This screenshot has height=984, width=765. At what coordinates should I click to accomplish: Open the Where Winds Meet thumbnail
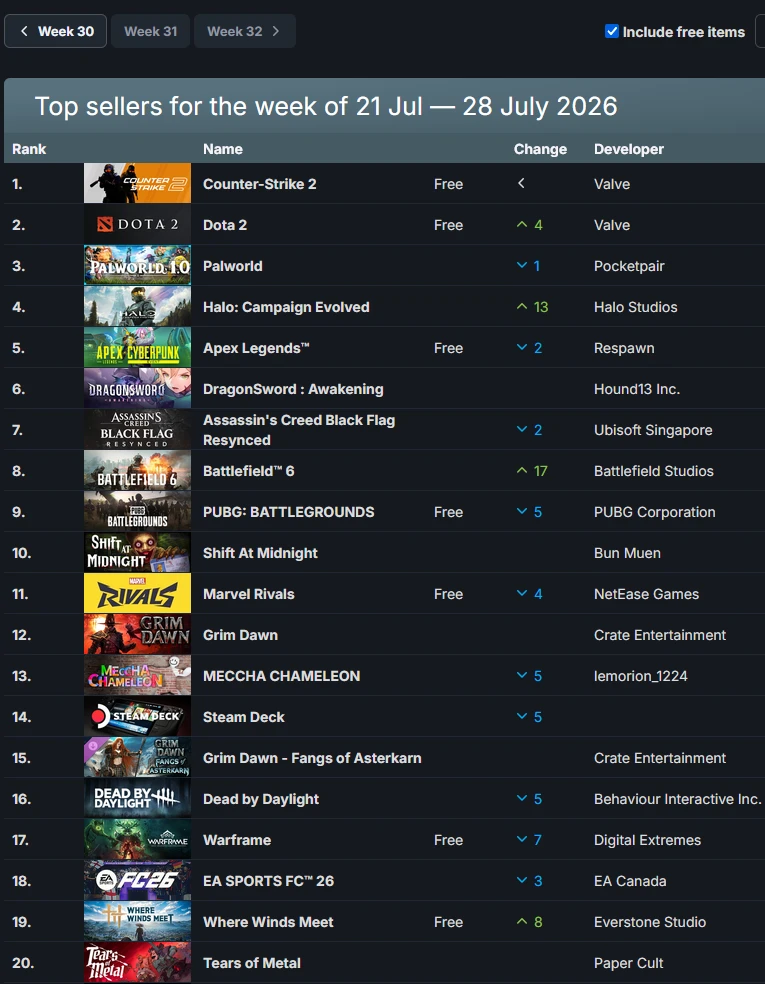pyautogui.click(x=137, y=921)
